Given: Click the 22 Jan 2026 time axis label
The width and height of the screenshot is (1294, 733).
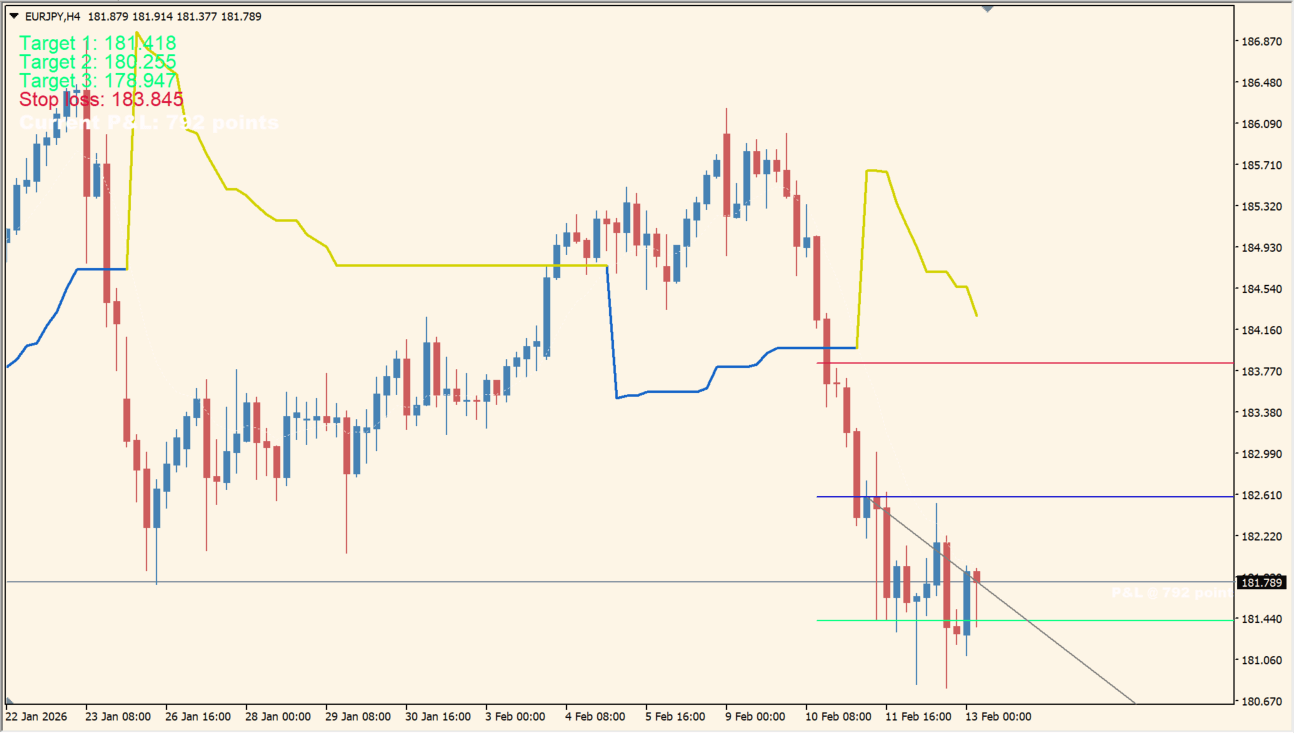Looking at the screenshot, I should [x=39, y=716].
